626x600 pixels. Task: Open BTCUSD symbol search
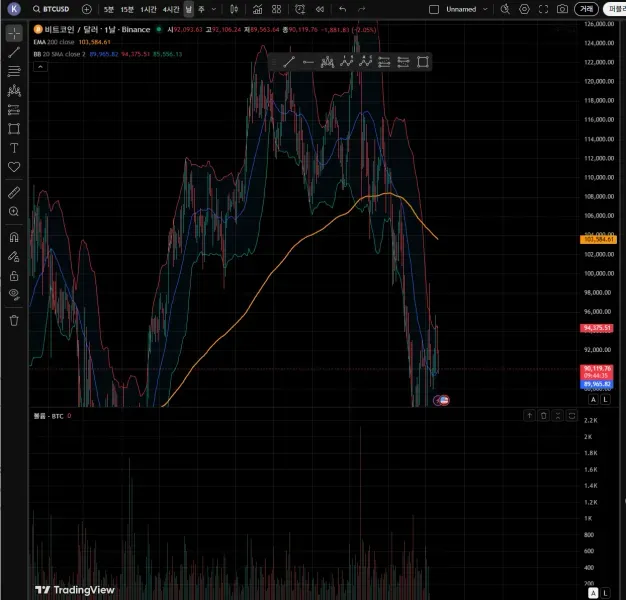point(51,9)
